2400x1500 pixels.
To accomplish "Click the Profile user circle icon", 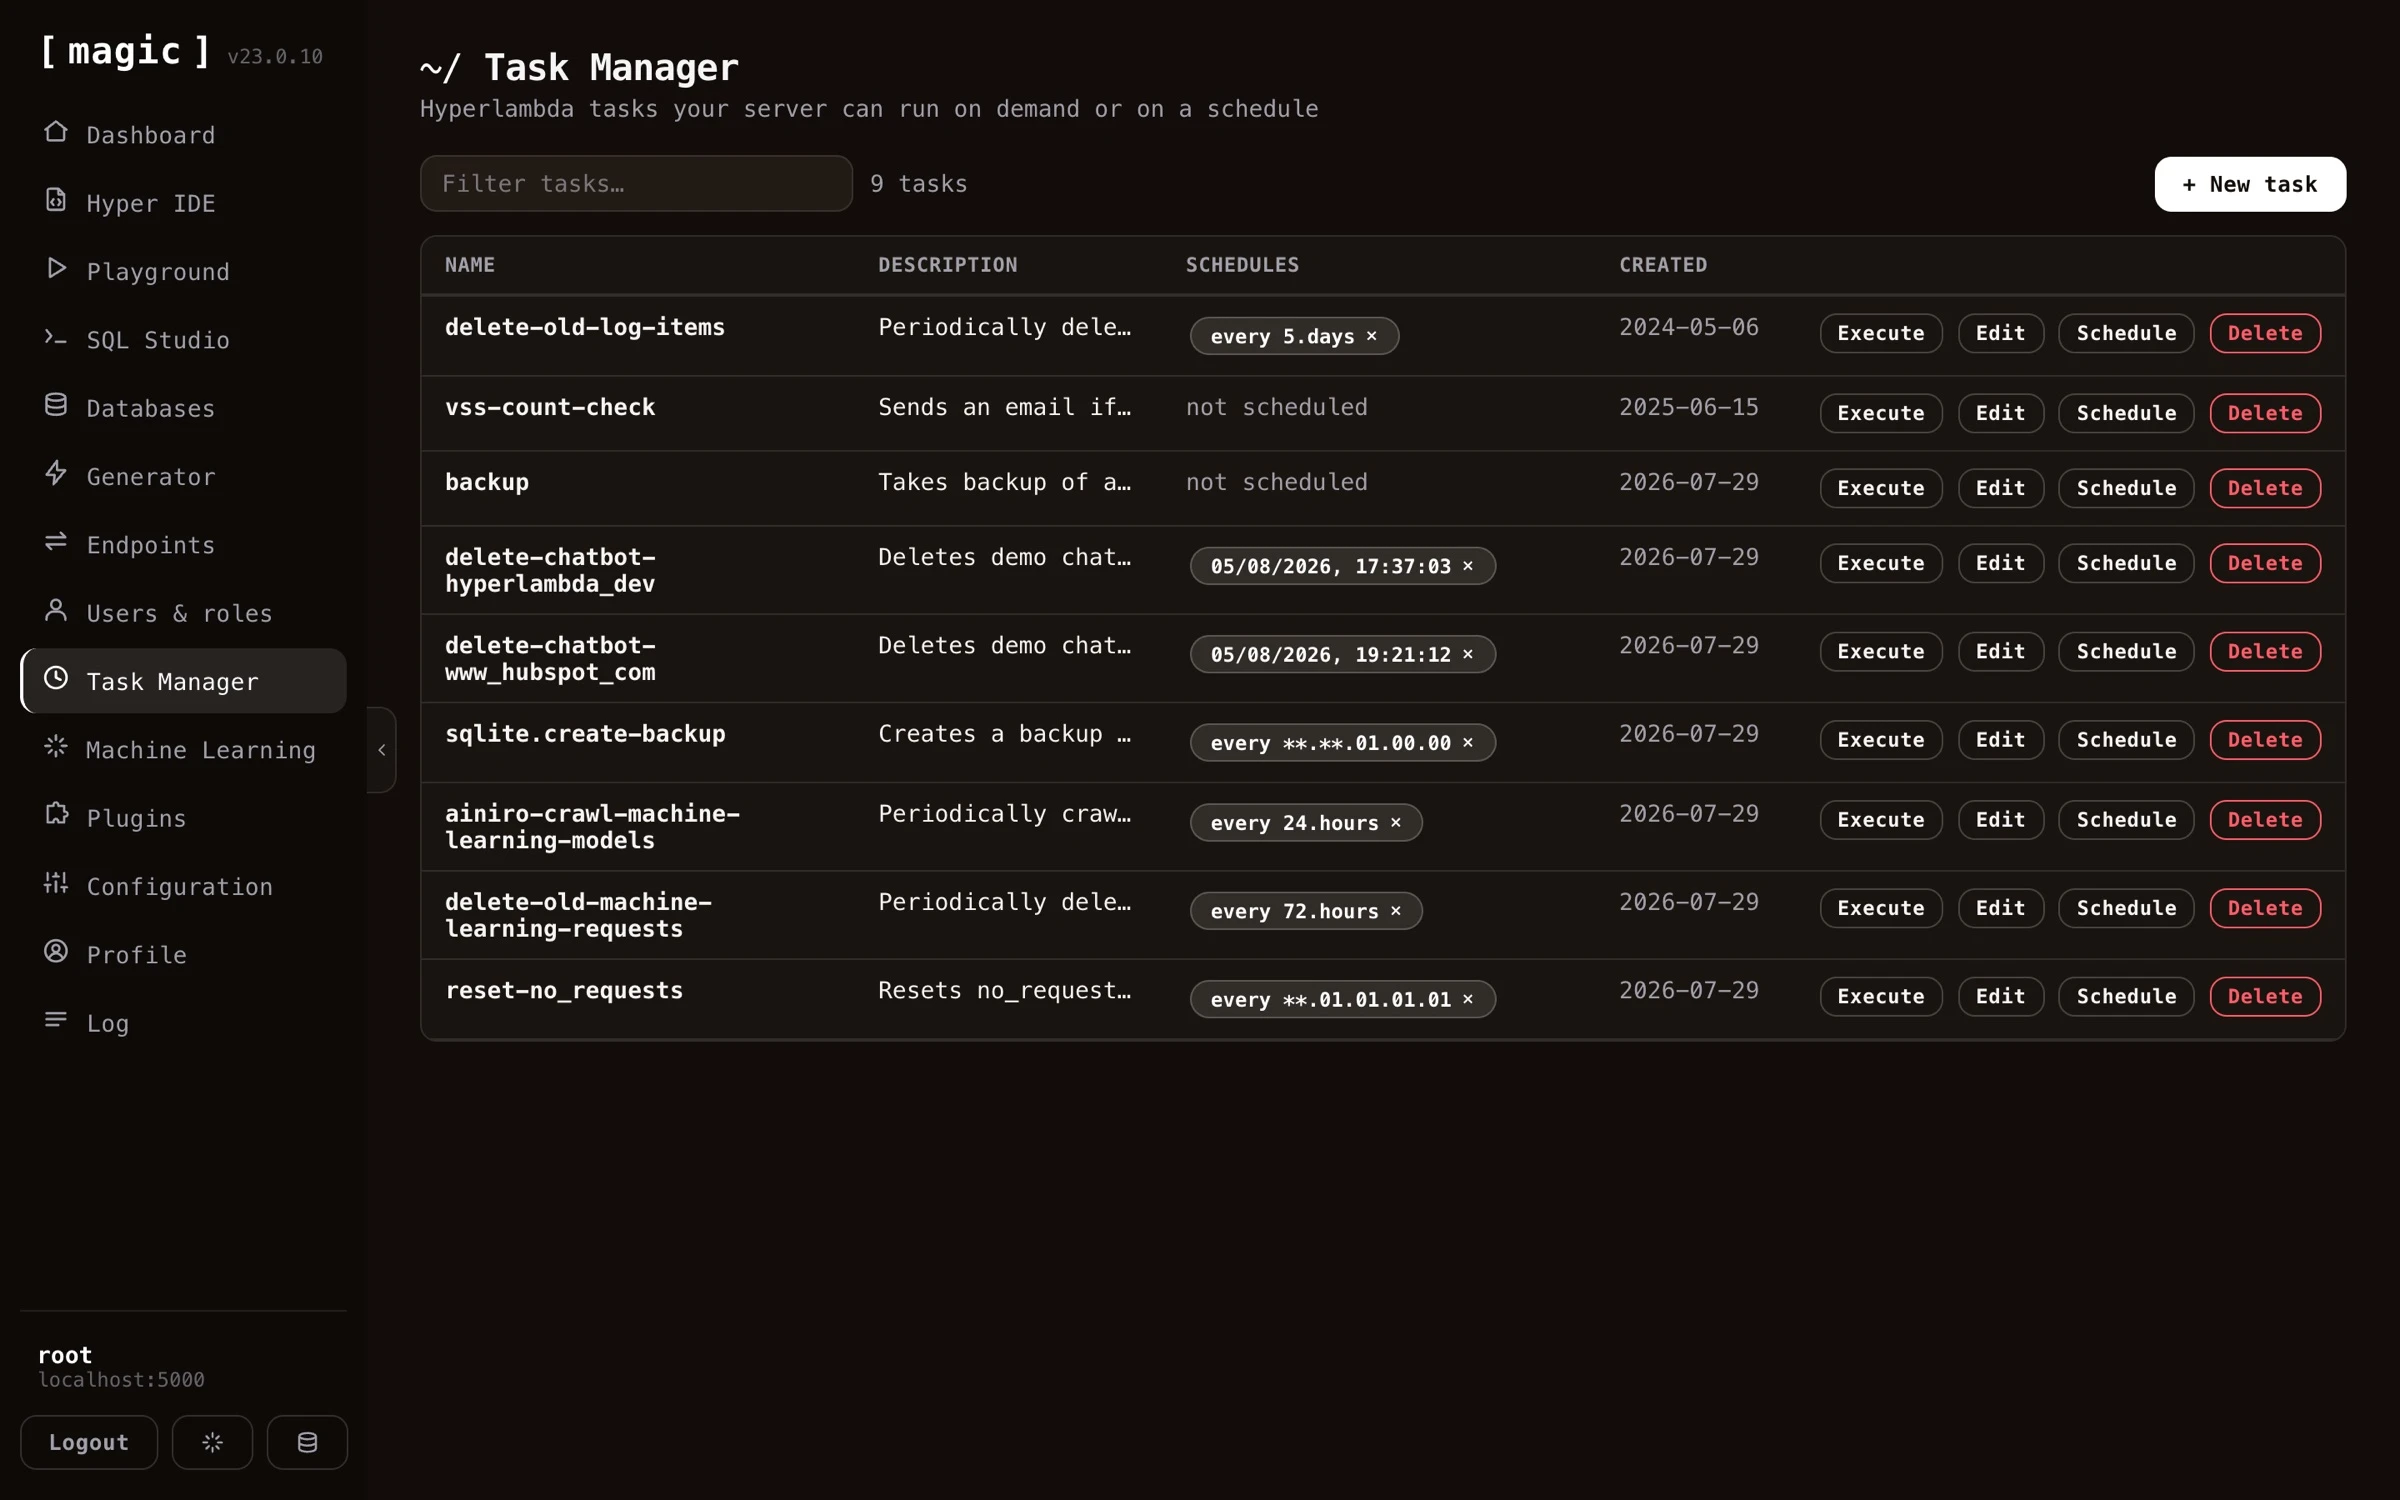I will point(56,952).
